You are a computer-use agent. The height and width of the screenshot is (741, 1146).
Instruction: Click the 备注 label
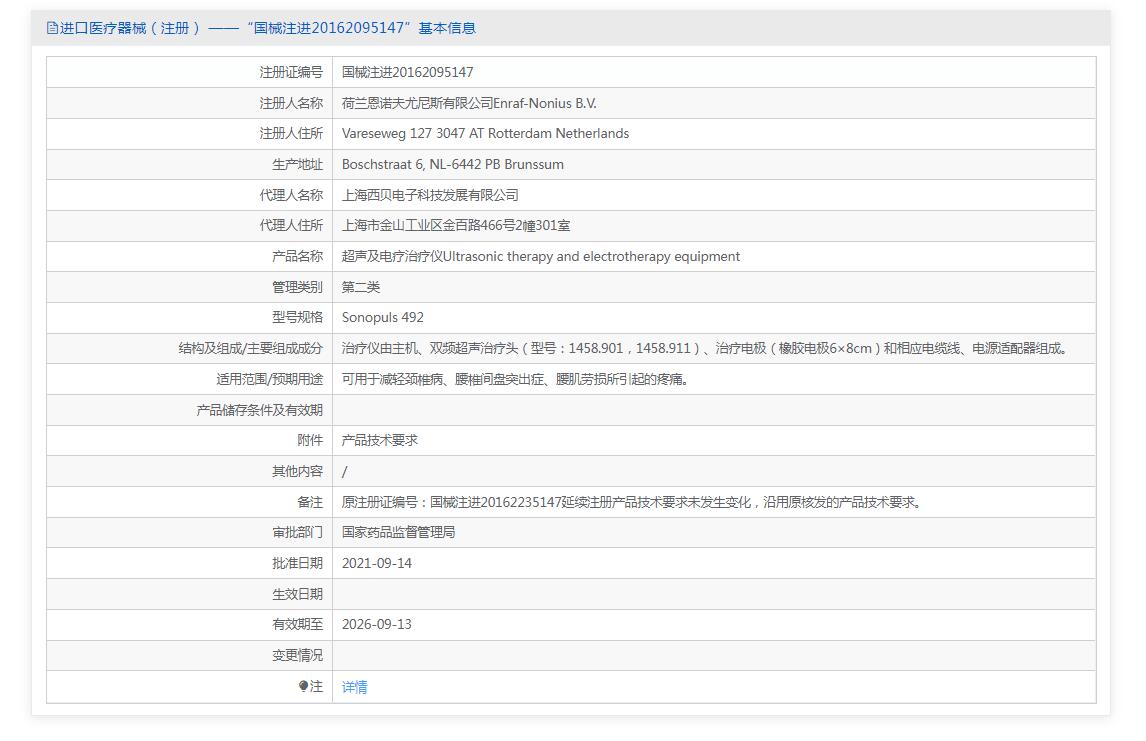pyautogui.click(x=310, y=502)
